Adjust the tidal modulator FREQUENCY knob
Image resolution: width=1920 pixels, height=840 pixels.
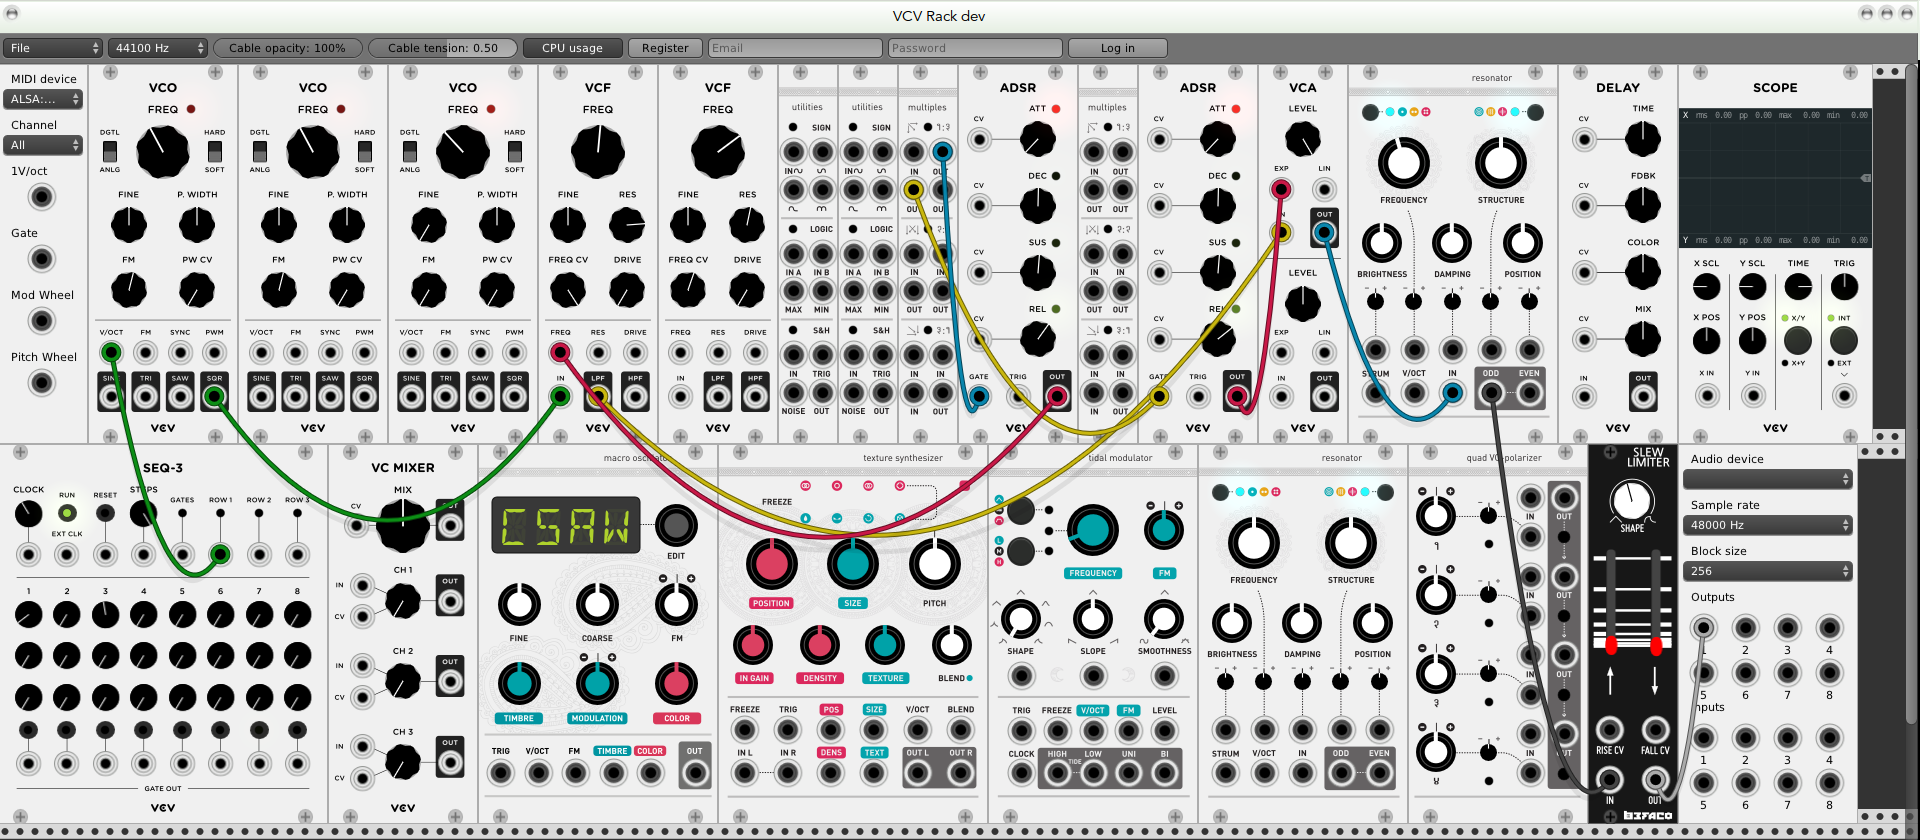click(1092, 530)
